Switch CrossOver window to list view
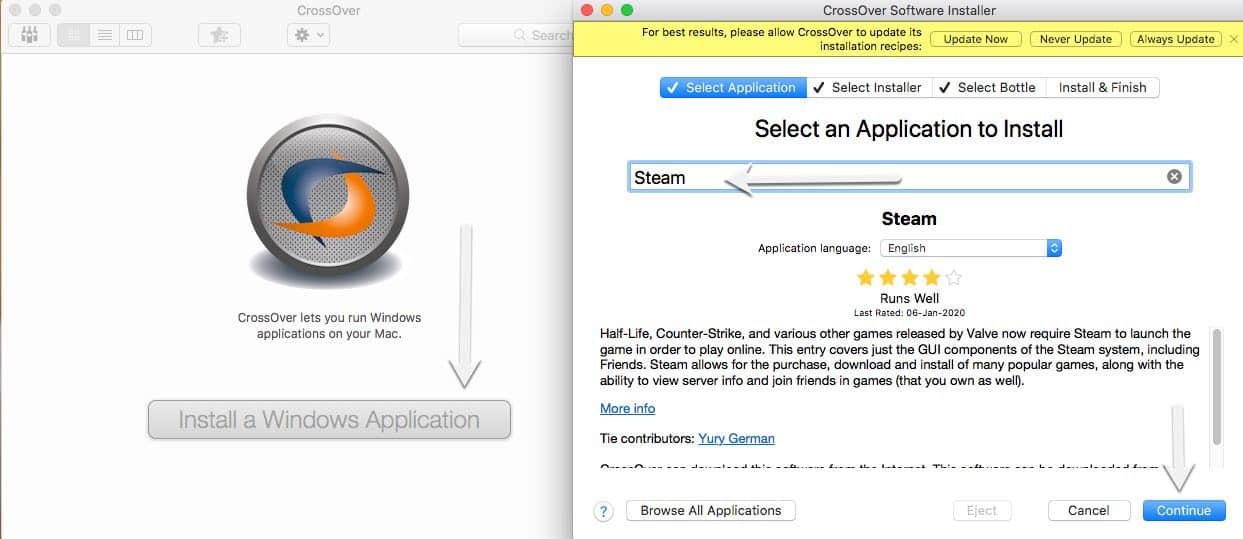 point(103,35)
